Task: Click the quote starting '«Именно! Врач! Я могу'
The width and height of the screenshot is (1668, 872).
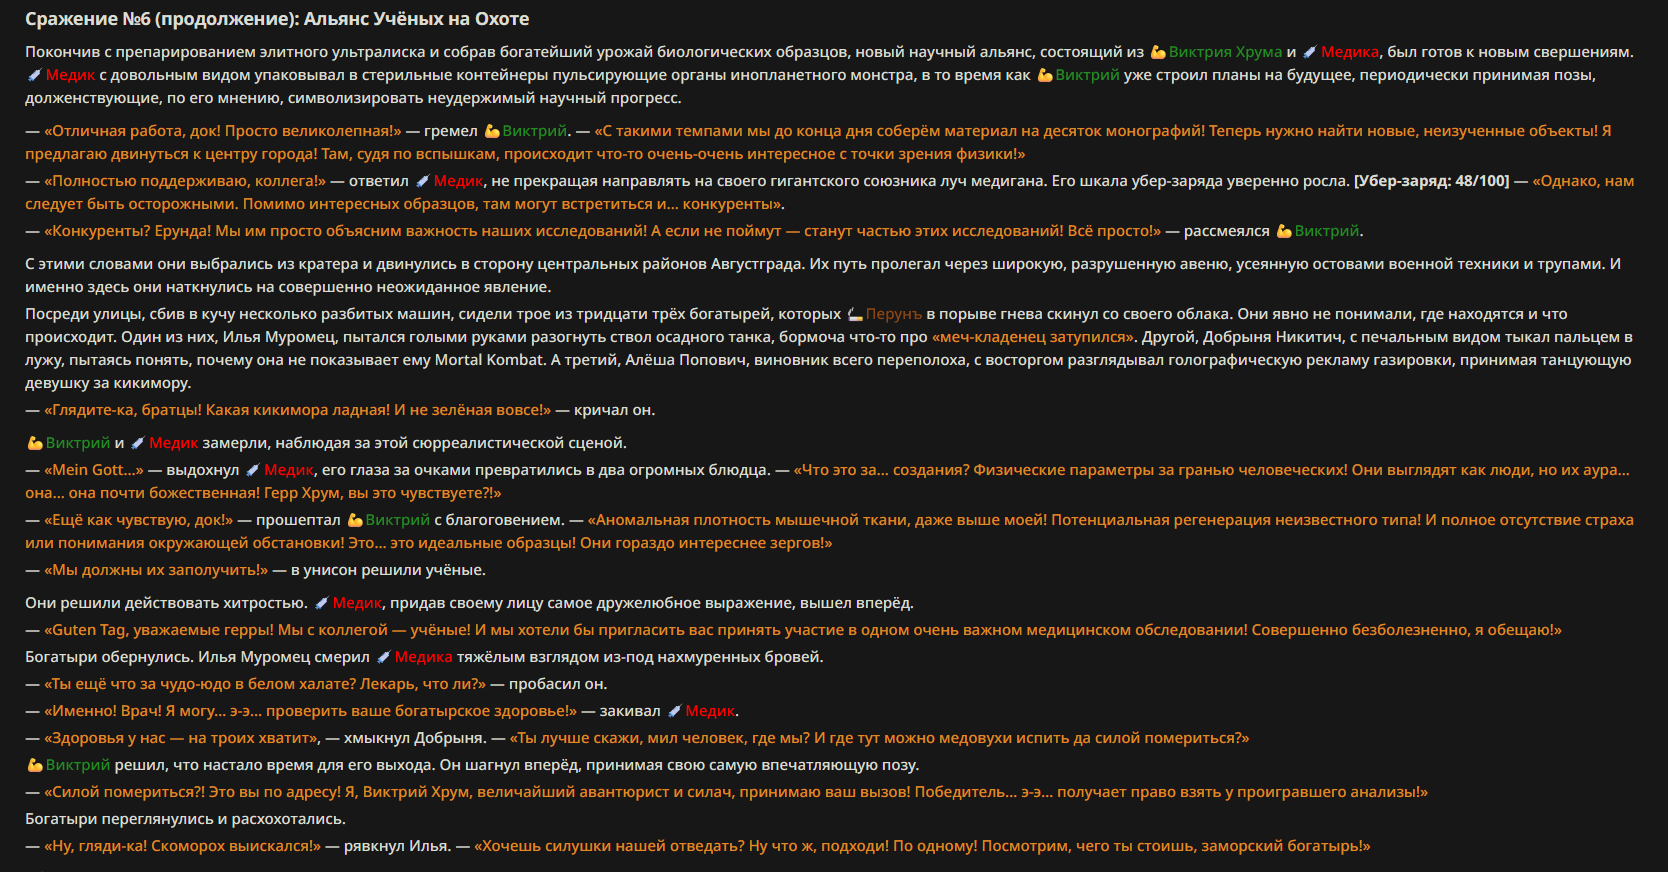Action: click(x=310, y=711)
